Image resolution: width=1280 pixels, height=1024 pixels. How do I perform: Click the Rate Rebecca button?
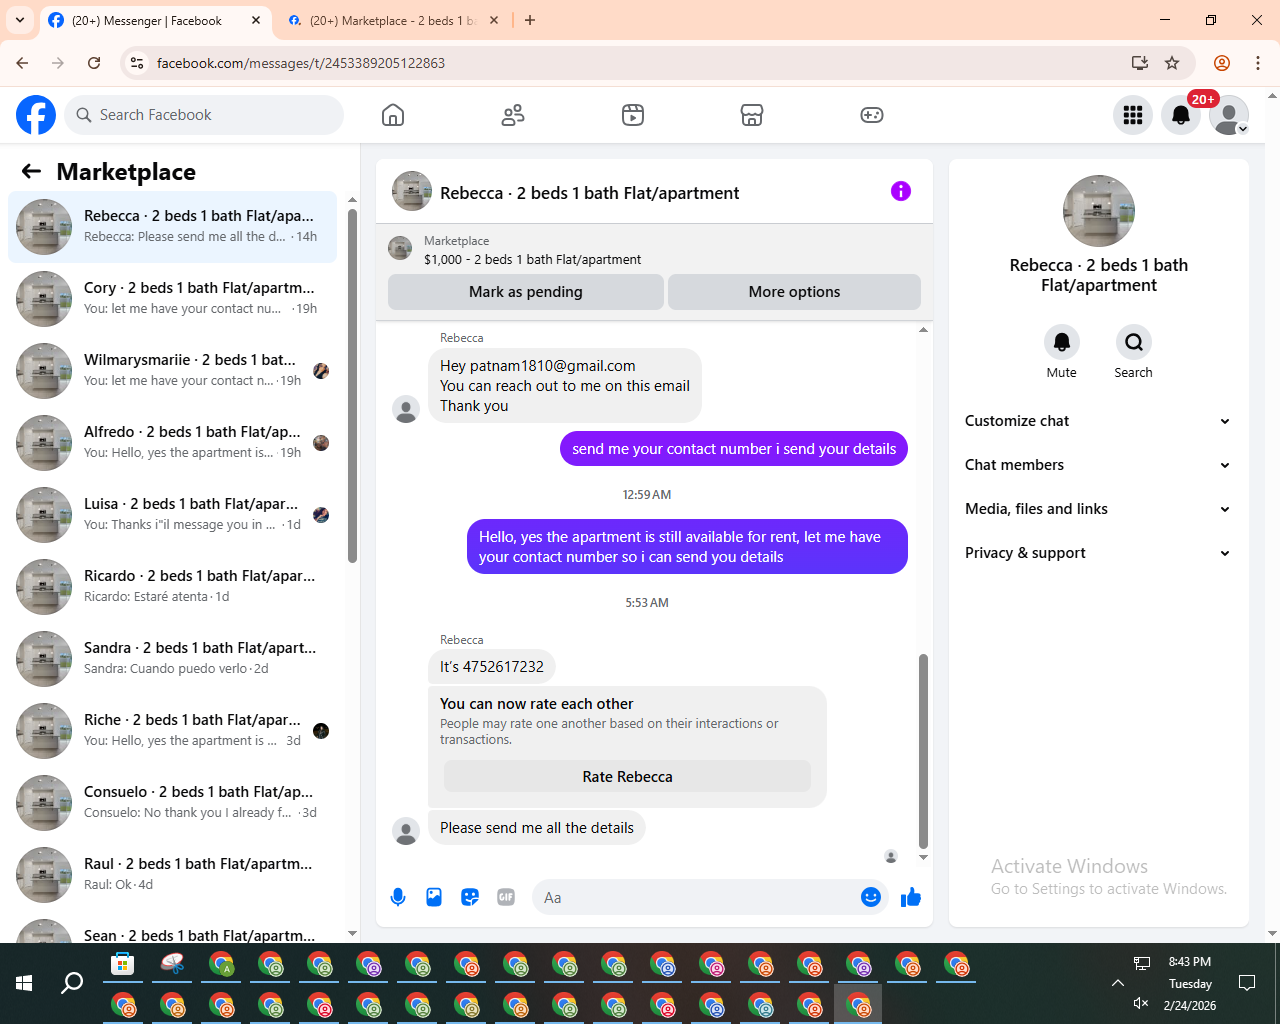[x=627, y=777]
